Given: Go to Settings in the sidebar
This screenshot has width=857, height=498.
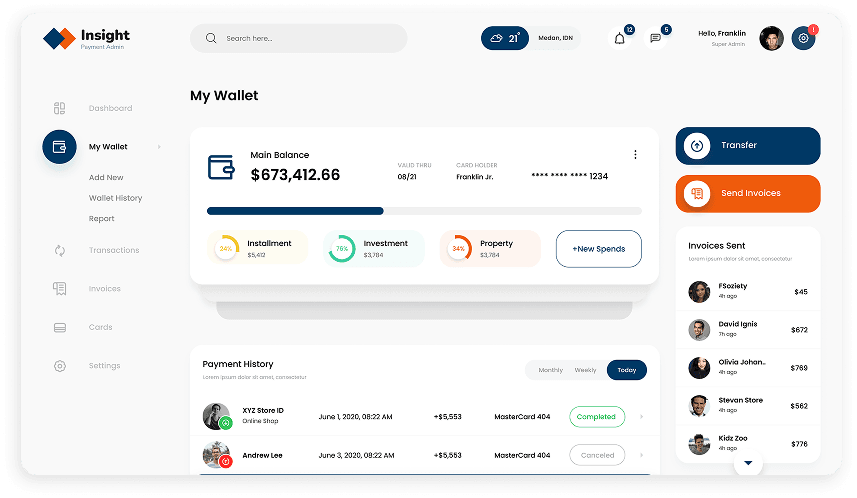Looking at the screenshot, I should pos(104,365).
